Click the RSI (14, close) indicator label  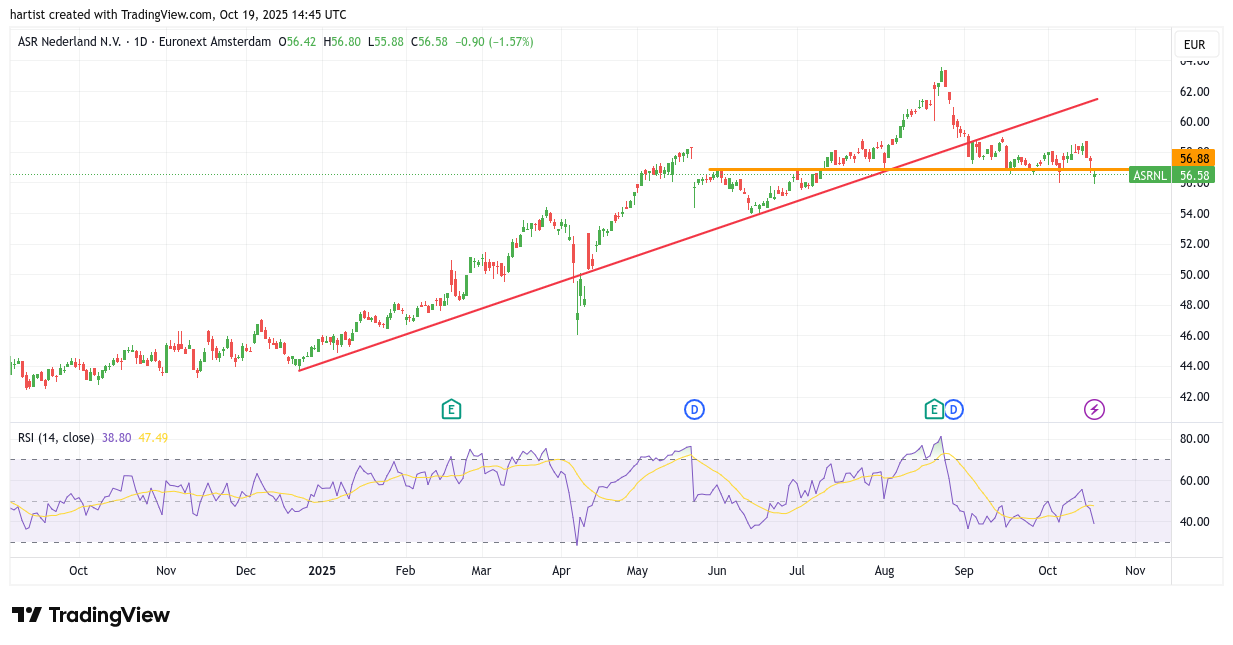coord(56,438)
